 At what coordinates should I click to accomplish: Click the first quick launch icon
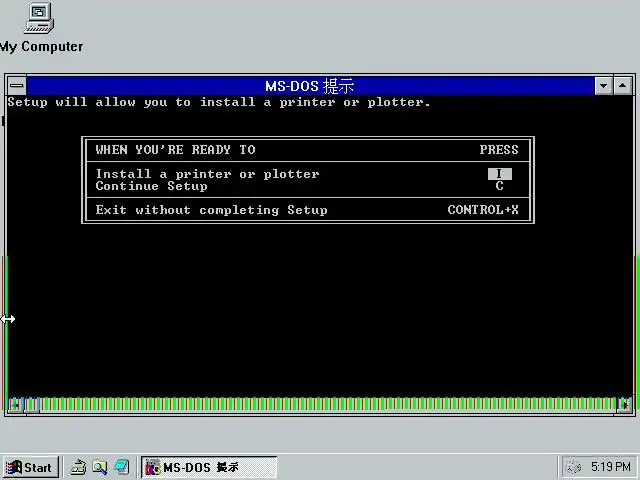[x=78, y=467]
